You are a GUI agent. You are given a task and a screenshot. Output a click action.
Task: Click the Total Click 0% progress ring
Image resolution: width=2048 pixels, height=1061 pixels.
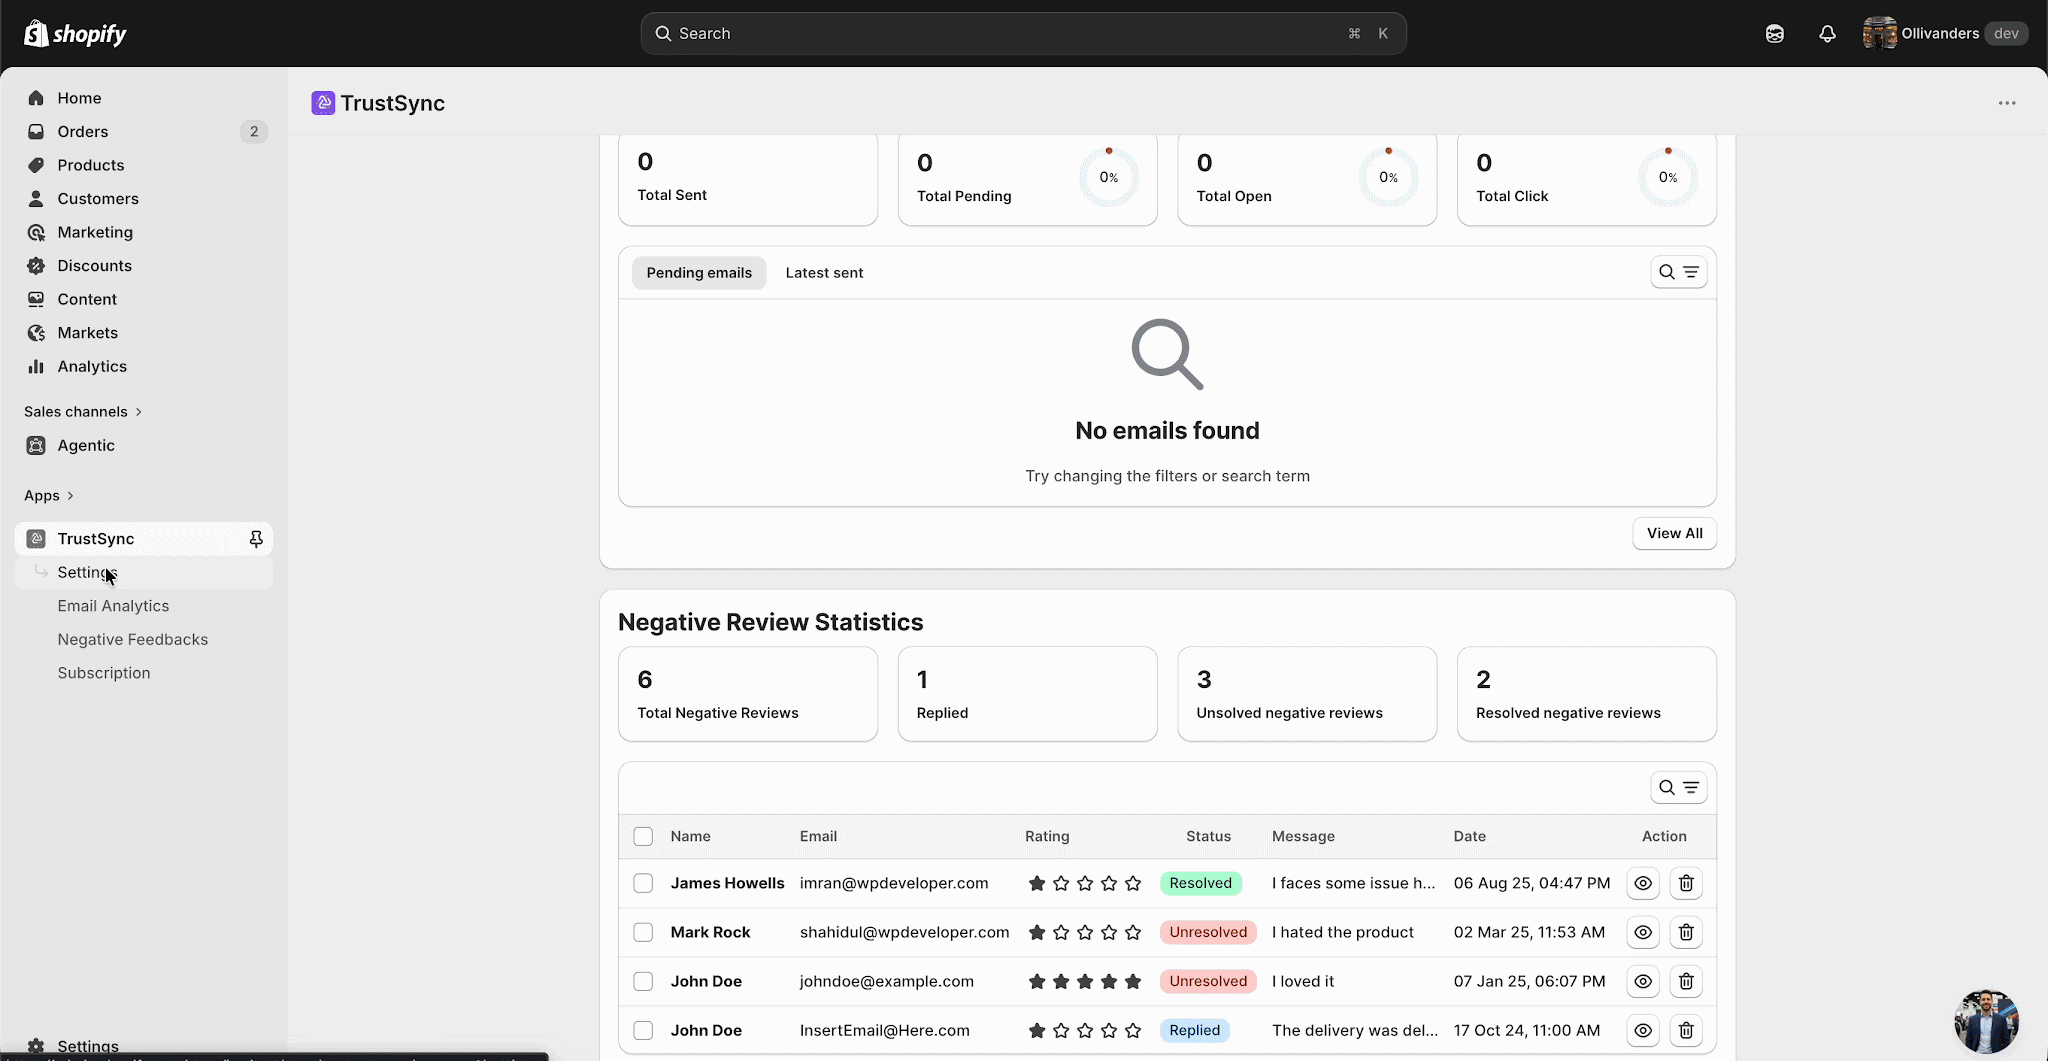[1668, 177]
